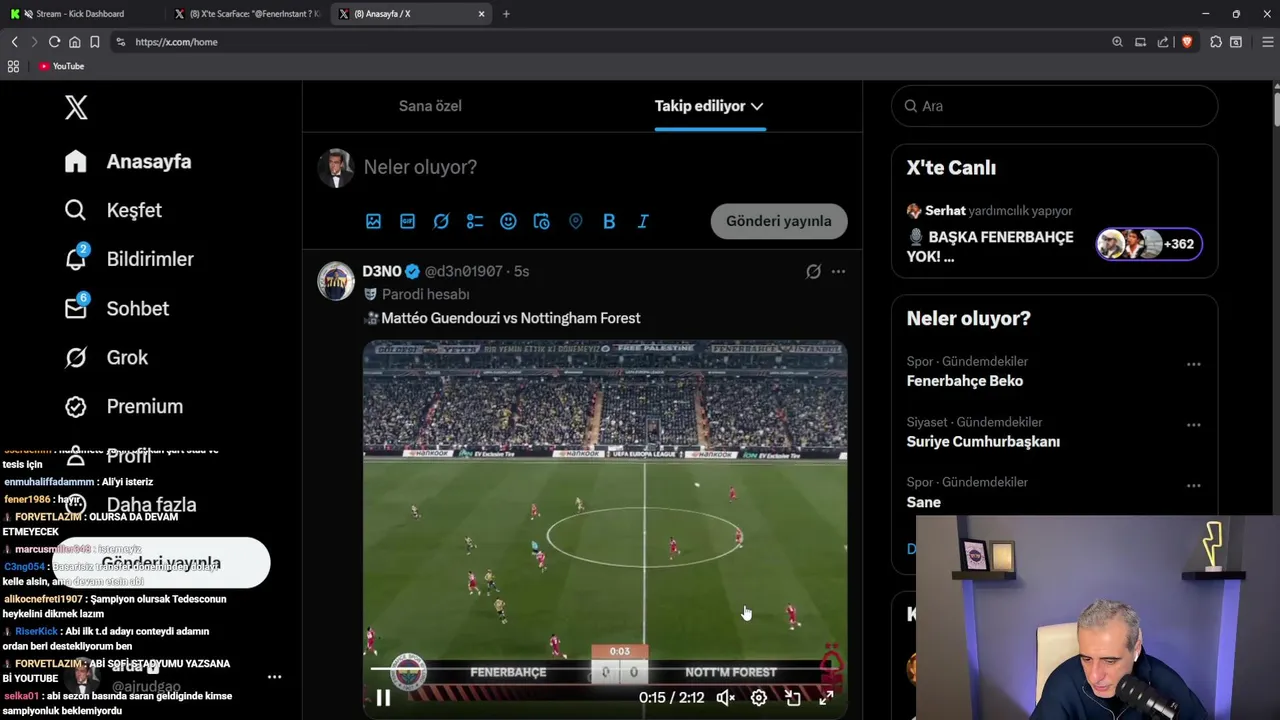The width and height of the screenshot is (1280, 720).
Task: Open the emoji picker in composer
Action: coord(508,221)
